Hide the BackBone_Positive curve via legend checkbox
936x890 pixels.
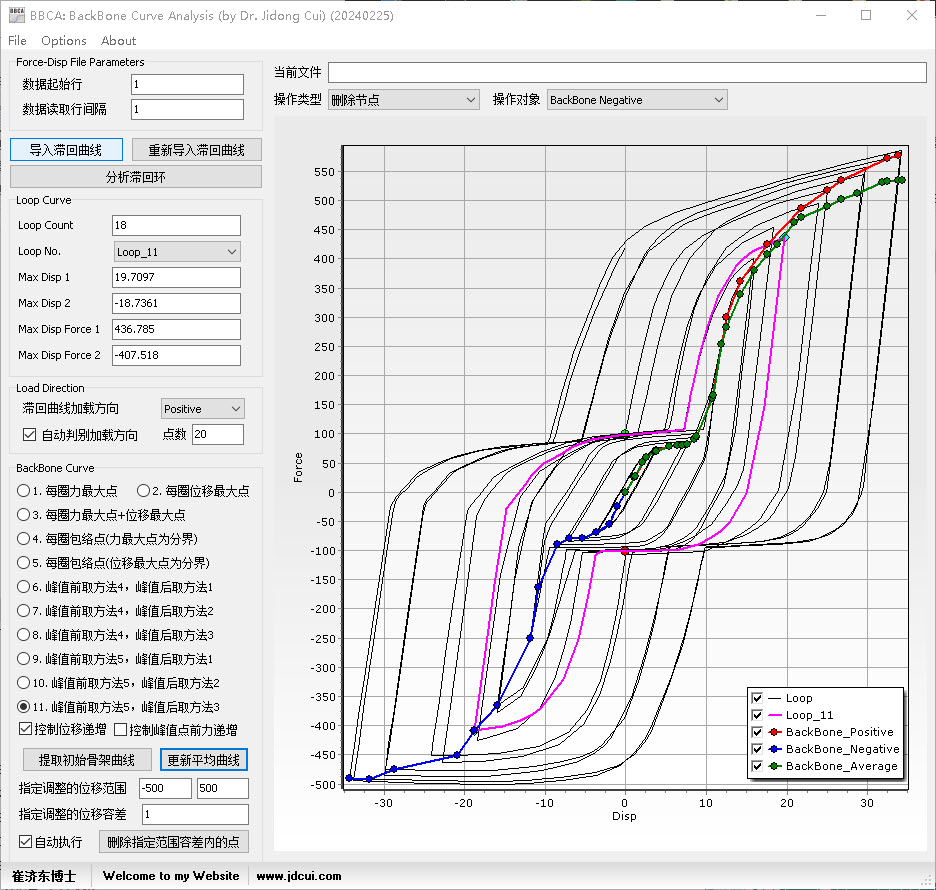click(x=757, y=732)
